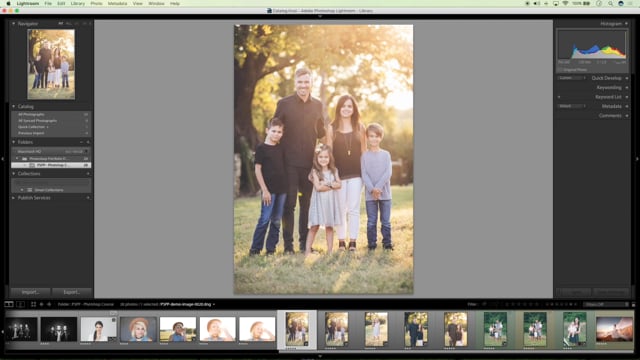The height and width of the screenshot is (360, 640).
Task: Click the Macintosh HD volume row
Action: pyautogui.click(x=51, y=151)
